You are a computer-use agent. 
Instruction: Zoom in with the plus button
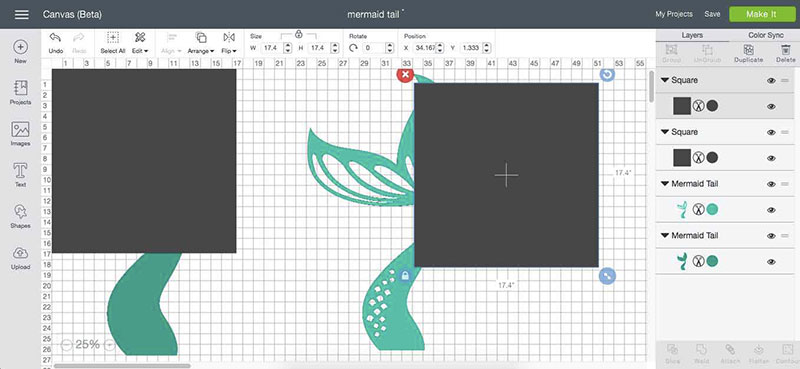109,346
